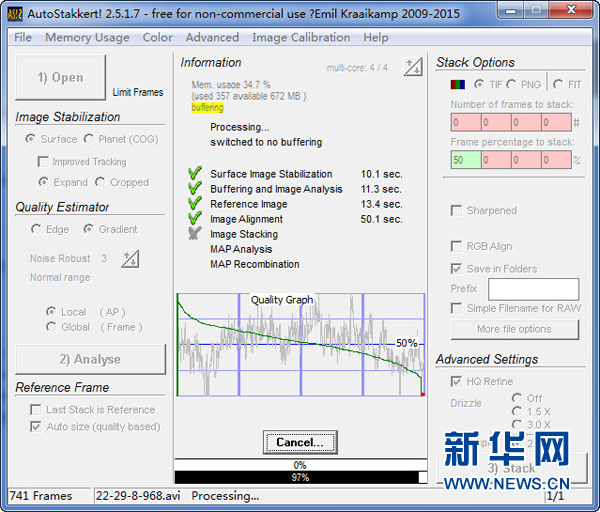Toggle Auto size (quality based) checkbox
Image resolution: width=600 pixels, height=512 pixels.
click(36, 426)
